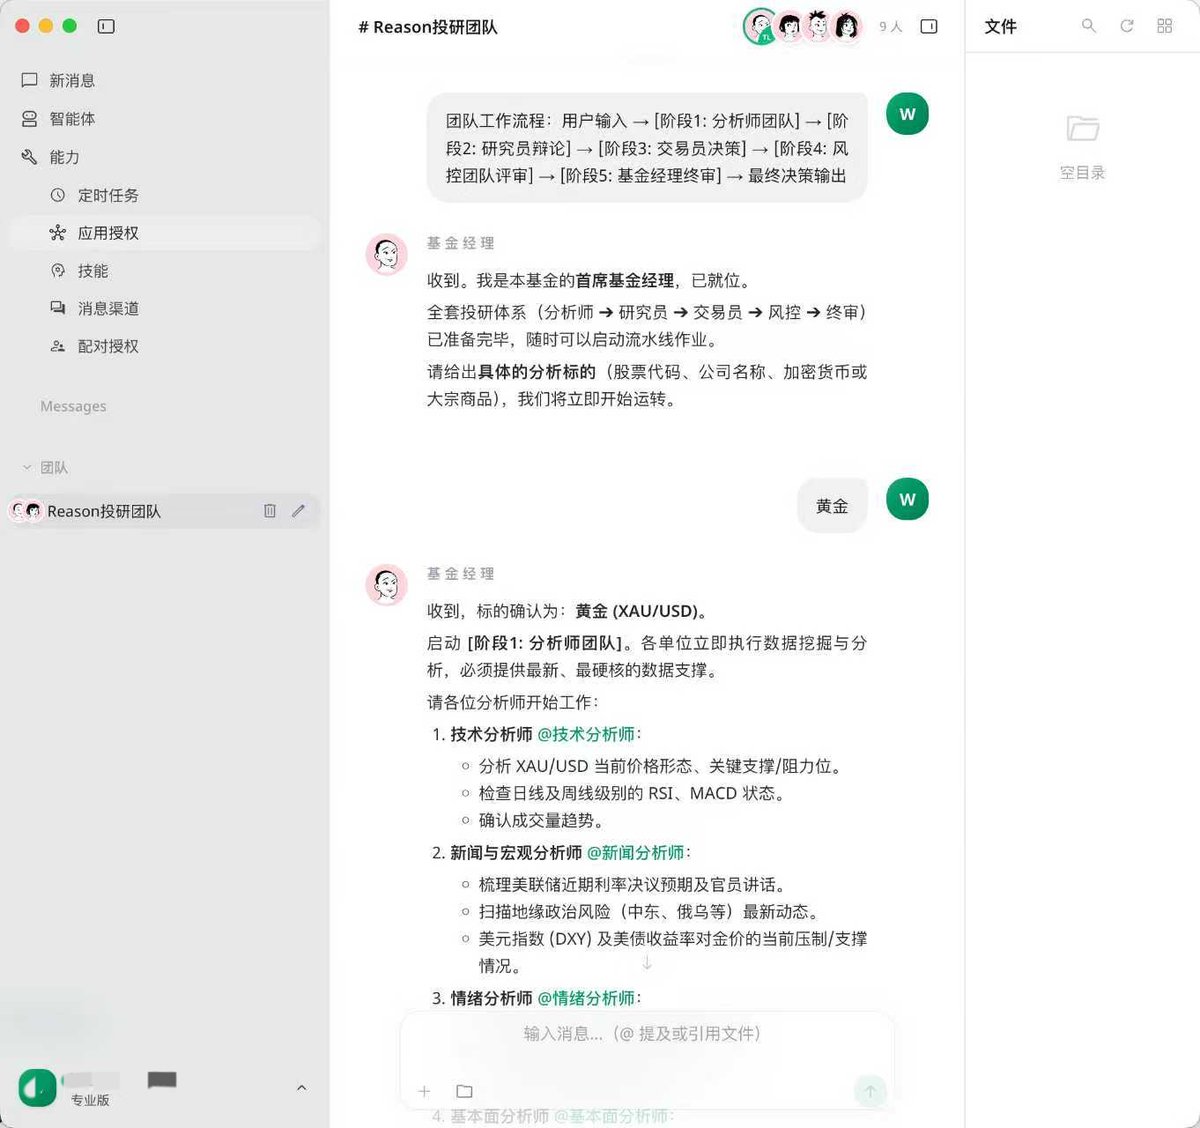Screen dimensions: 1200x1128
Task: Refresh the empty file directory
Action: pyautogui.click(x=1126, y=26)
